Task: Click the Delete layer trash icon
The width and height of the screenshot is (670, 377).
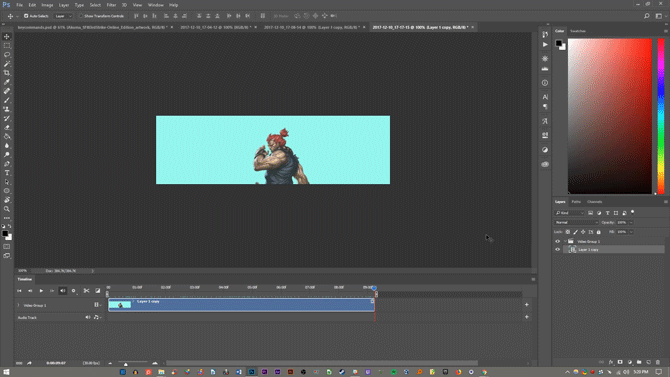Action: pyautogui.click(x=658, y=362)
